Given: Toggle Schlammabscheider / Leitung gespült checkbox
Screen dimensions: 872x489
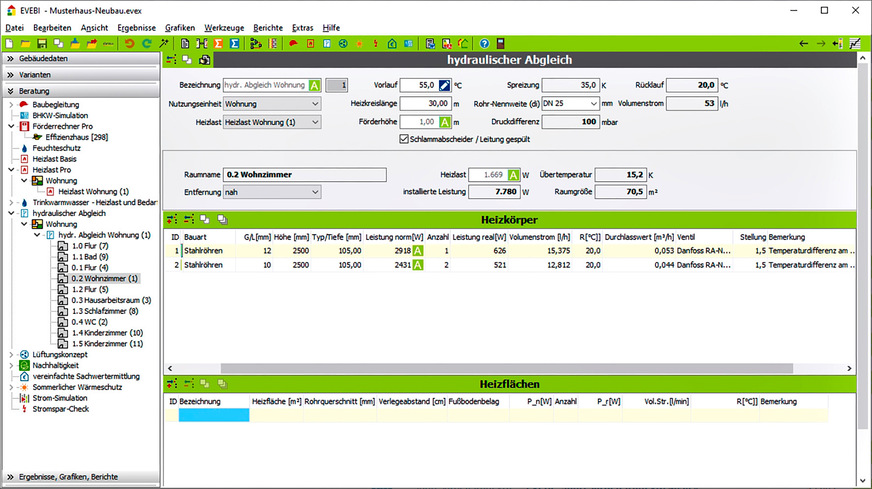Looking at the screenshot, I should [403, 140].
